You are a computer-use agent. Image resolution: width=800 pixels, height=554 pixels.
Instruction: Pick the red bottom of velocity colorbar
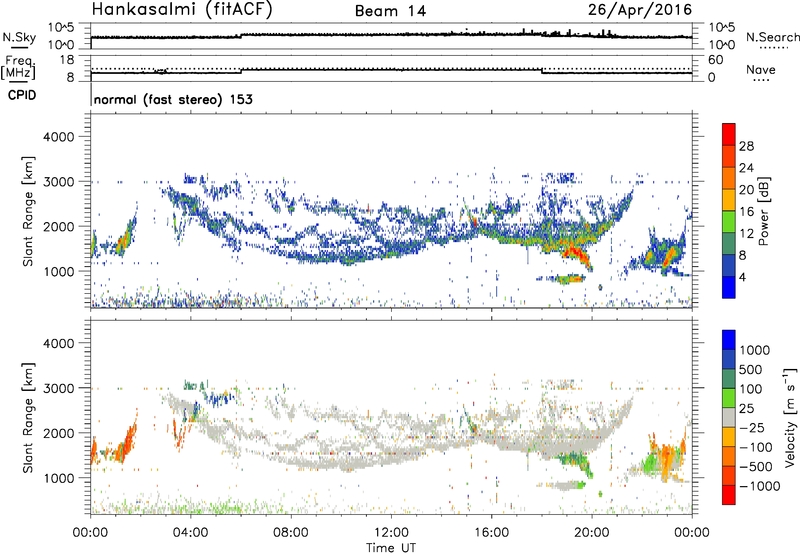pos(729,495)
